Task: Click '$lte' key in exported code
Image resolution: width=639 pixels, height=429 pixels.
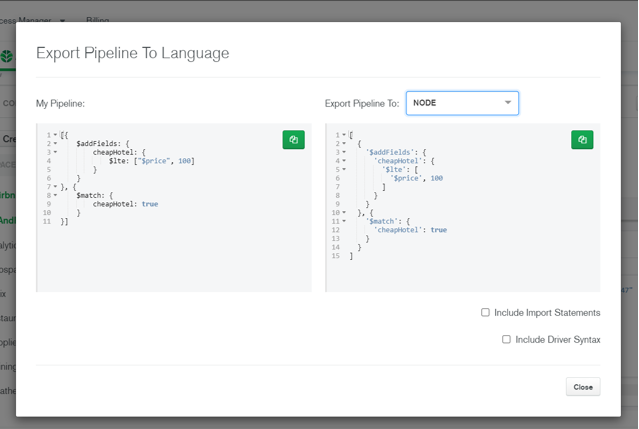Action: [x=394, y=169]
